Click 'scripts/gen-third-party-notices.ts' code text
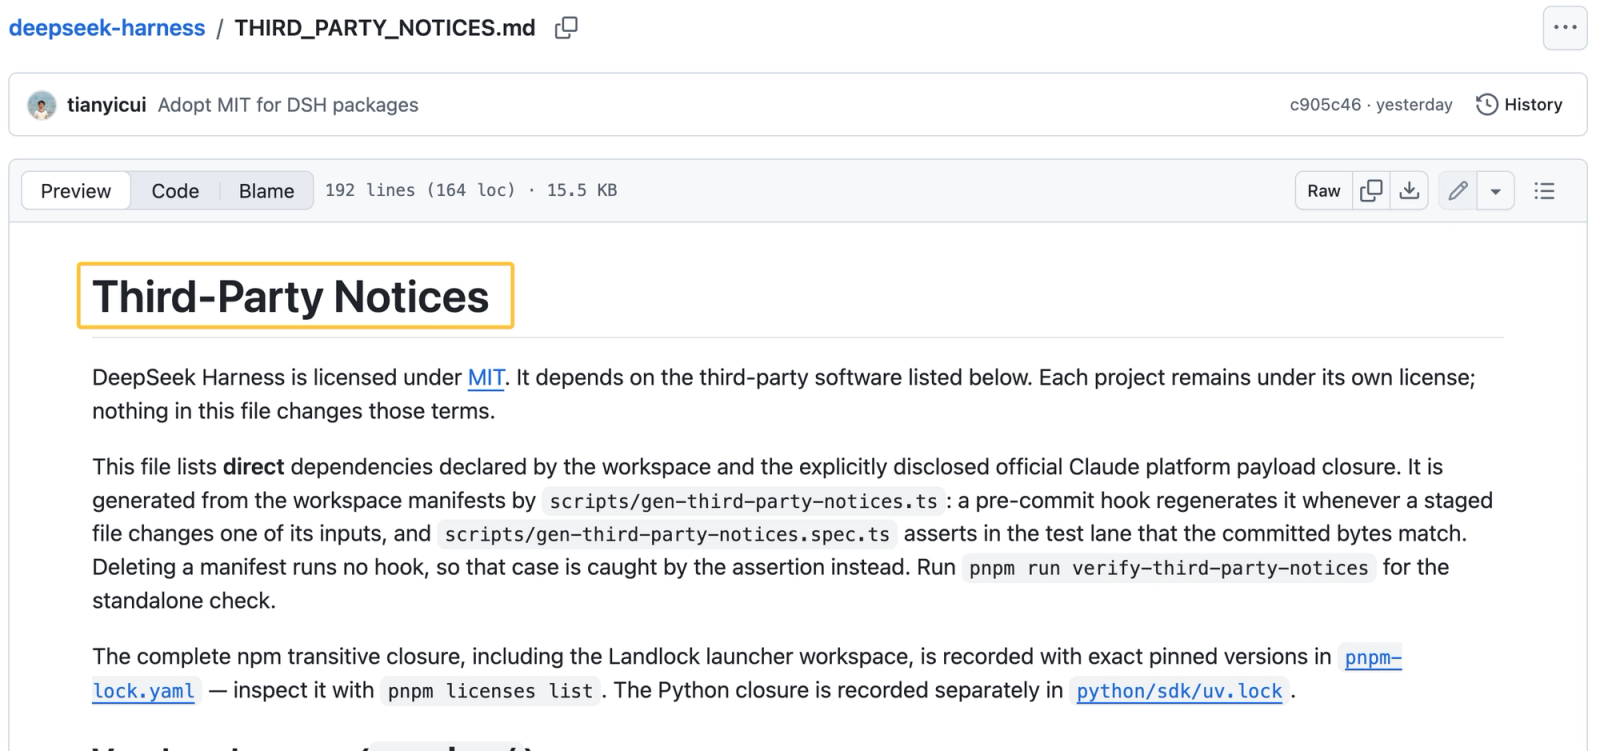 tap(744, 501)
